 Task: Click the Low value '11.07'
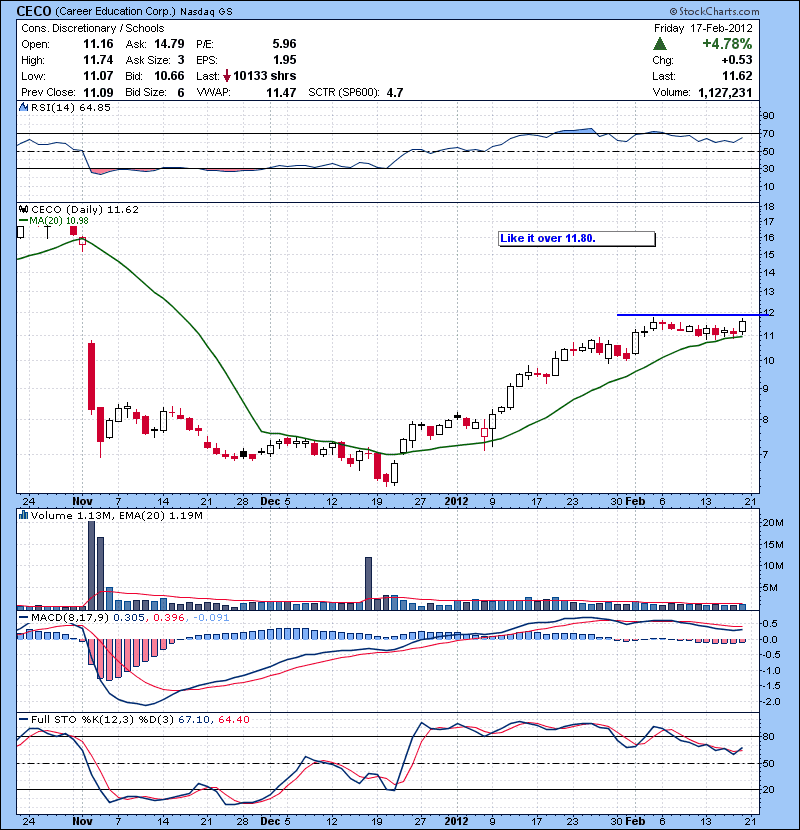[x=98, y=76]
